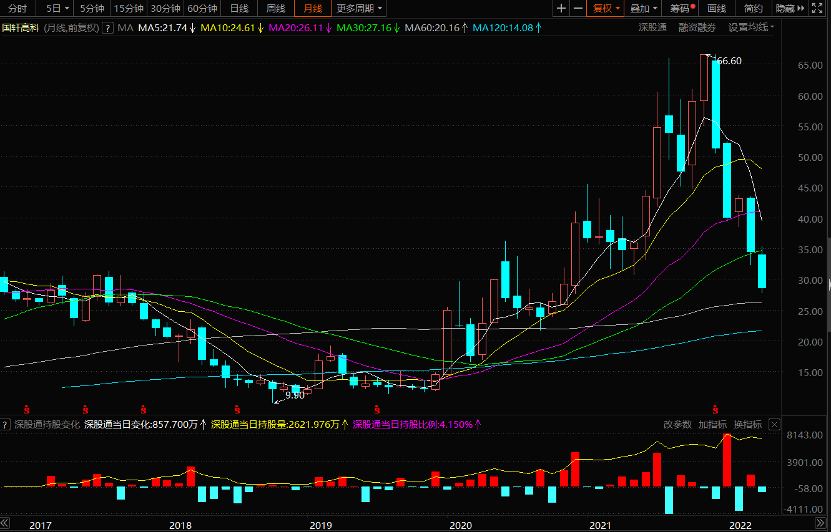Switch to 简约 simple mode

pos(753,8)
